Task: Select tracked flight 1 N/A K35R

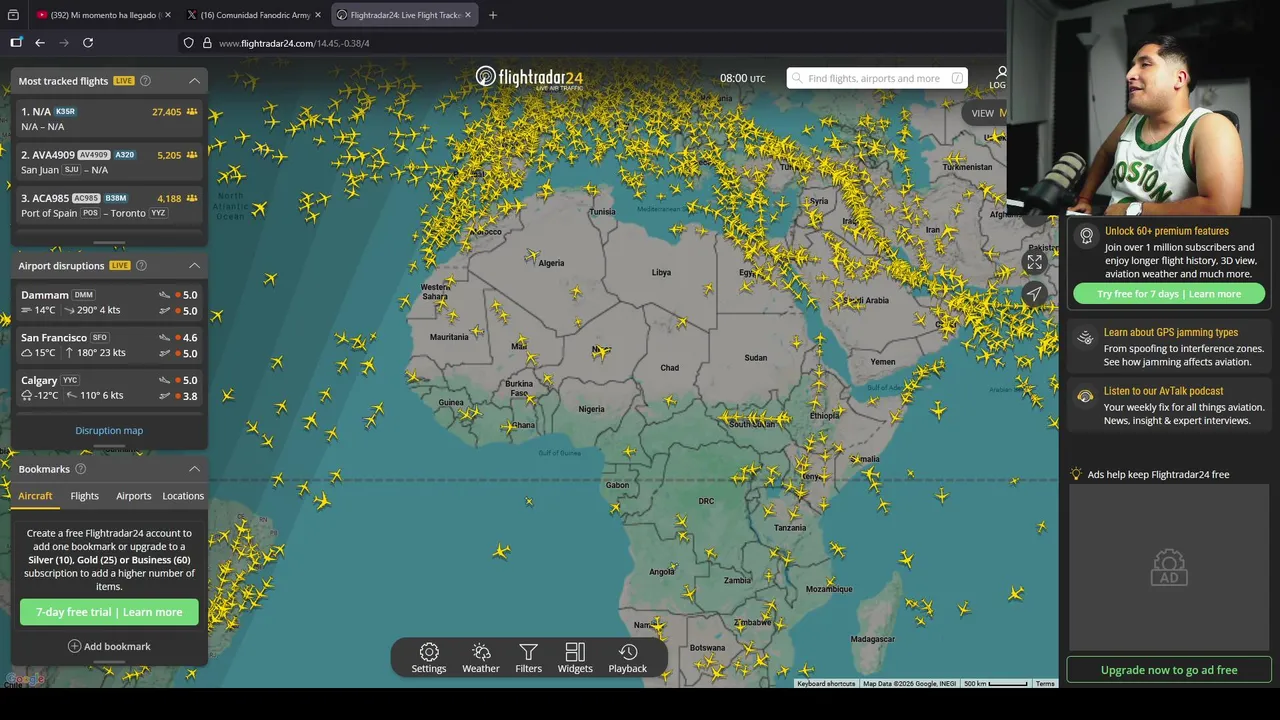Action: (109, 119)
